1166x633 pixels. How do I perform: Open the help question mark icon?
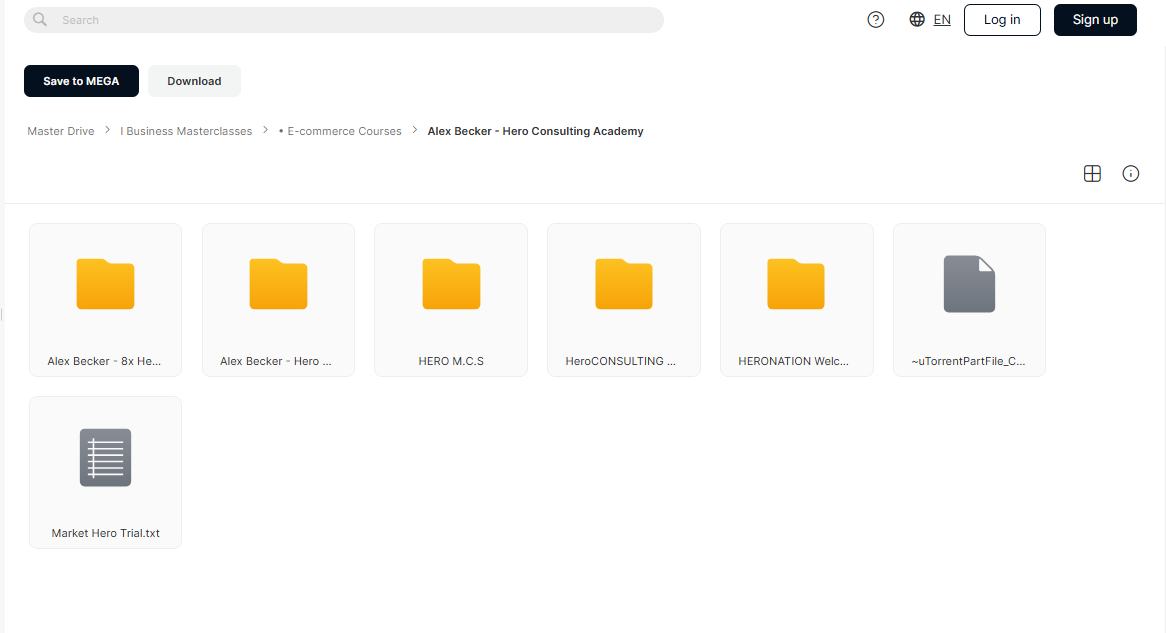coord(876,20)
